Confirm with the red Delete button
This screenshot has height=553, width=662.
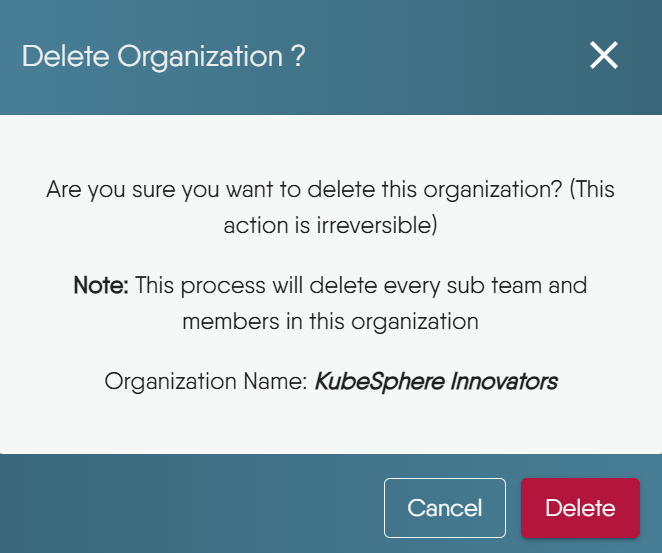580,508
